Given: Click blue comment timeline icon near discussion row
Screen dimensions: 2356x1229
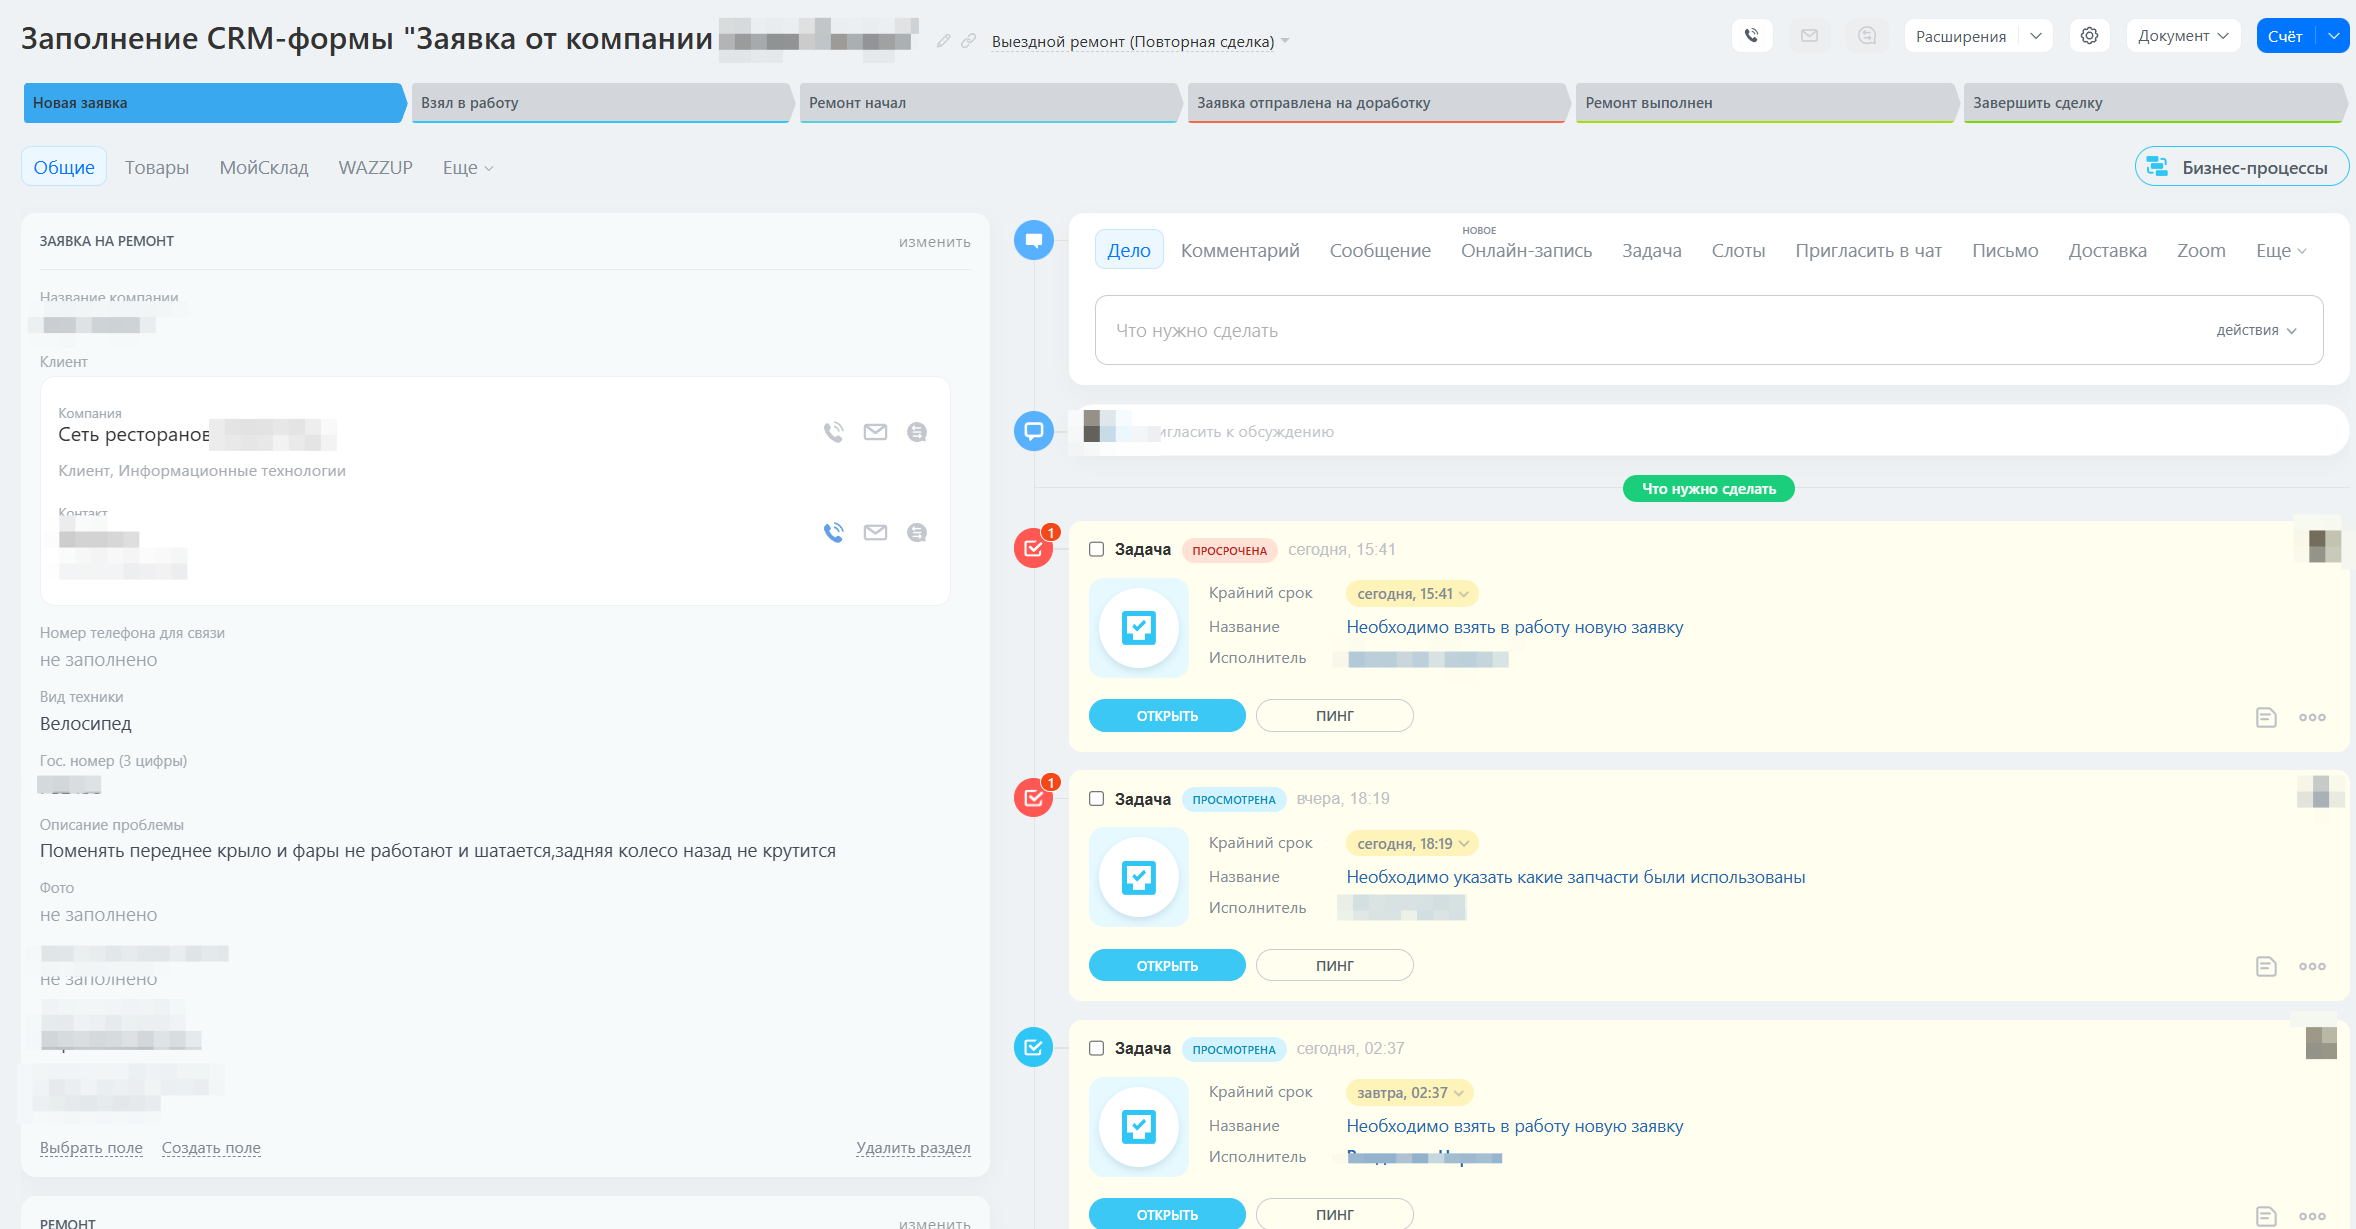Looking at the screenshot, I should coord(1034,431).
